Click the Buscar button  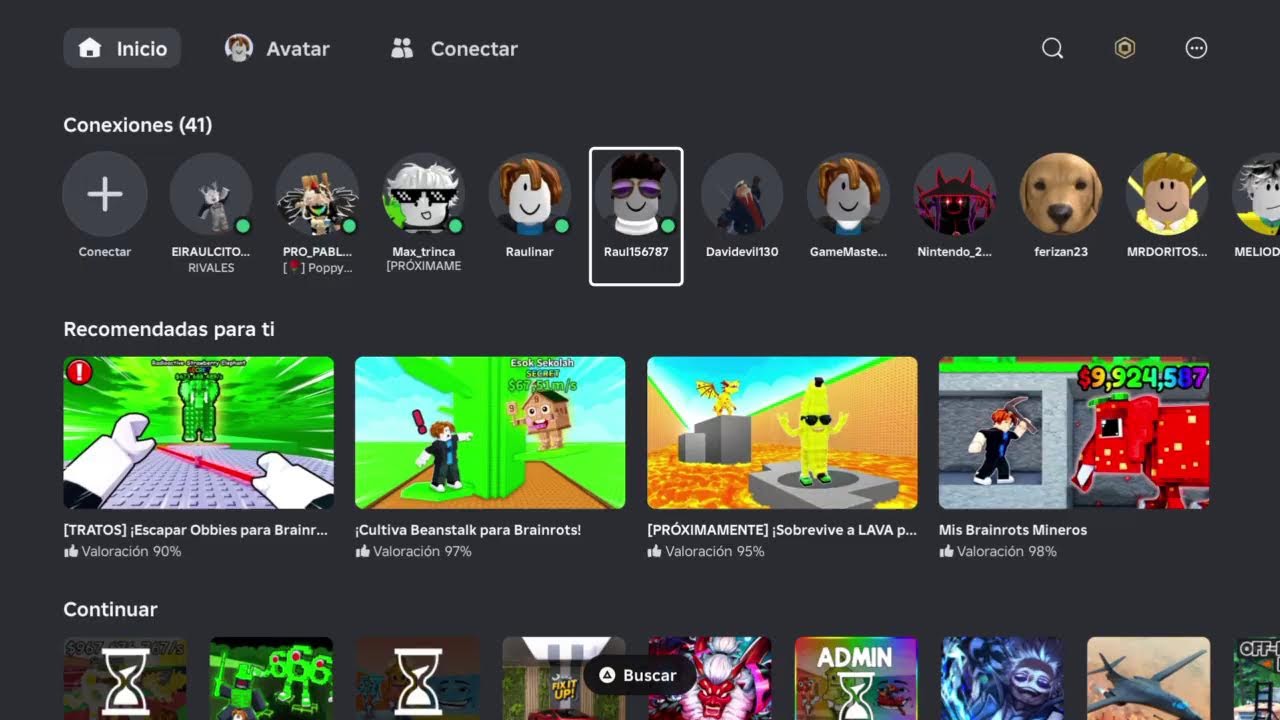point(638,675)
